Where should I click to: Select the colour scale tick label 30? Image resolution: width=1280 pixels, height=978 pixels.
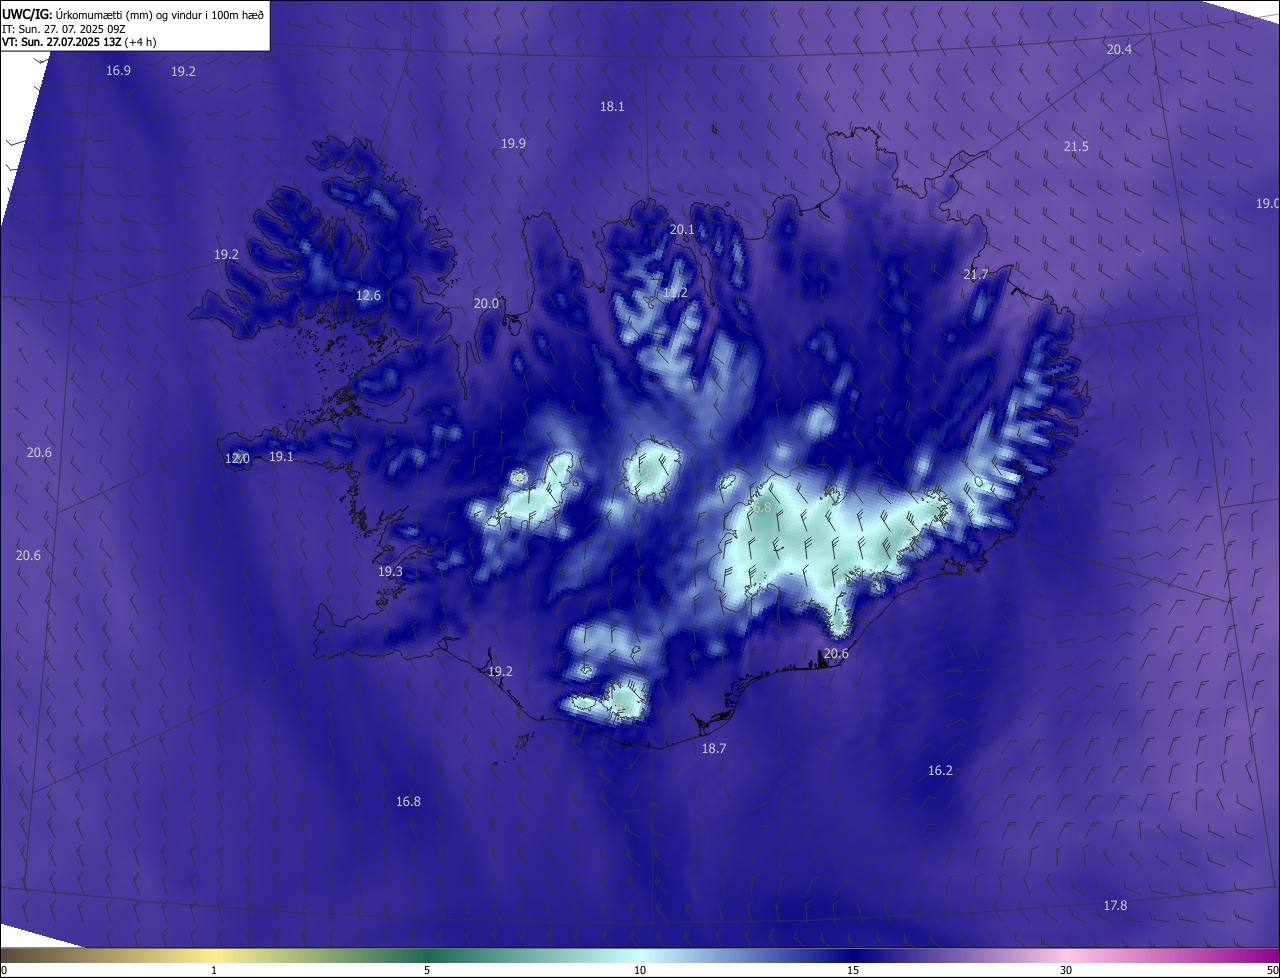click(x=1066, y=970)
